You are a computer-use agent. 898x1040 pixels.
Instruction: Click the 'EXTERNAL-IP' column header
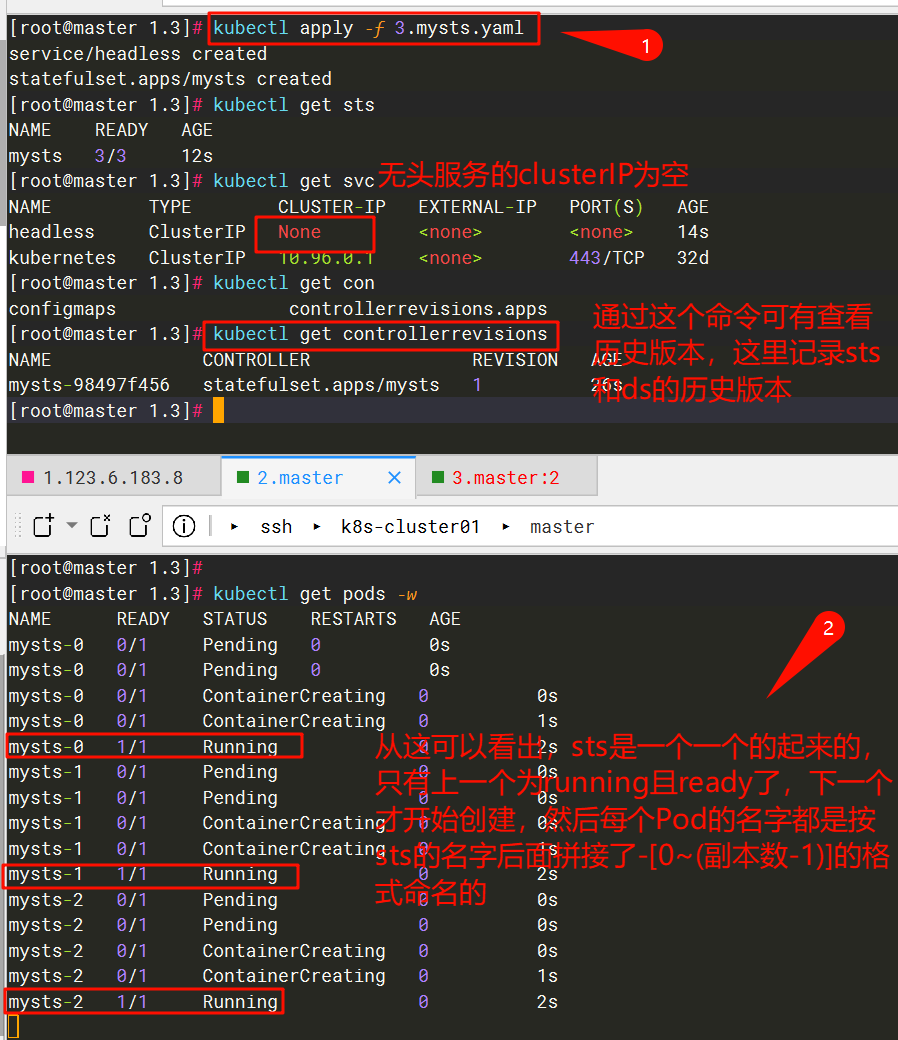click(478, 207)
